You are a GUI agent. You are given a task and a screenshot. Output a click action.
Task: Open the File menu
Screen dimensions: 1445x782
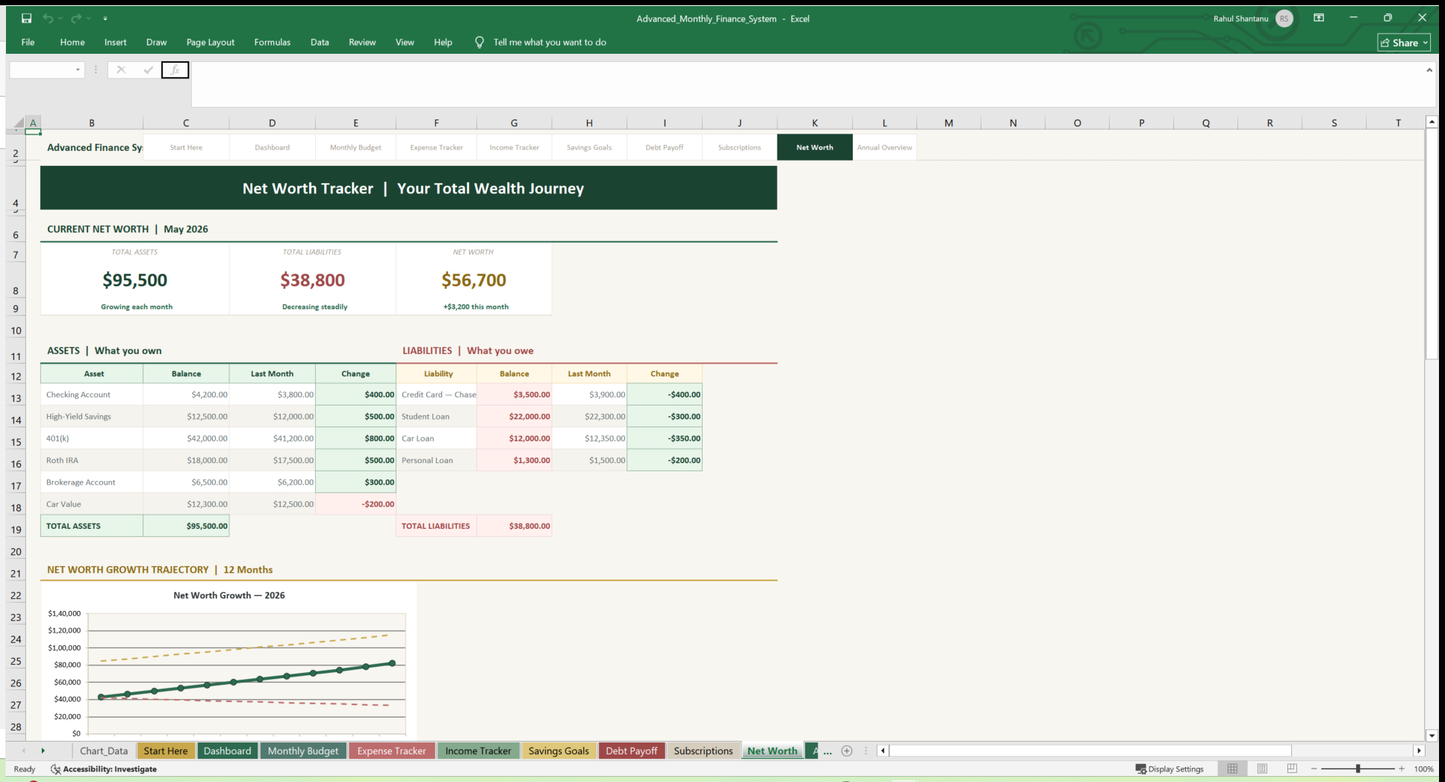pyautogui.click(x=28, y=42)
